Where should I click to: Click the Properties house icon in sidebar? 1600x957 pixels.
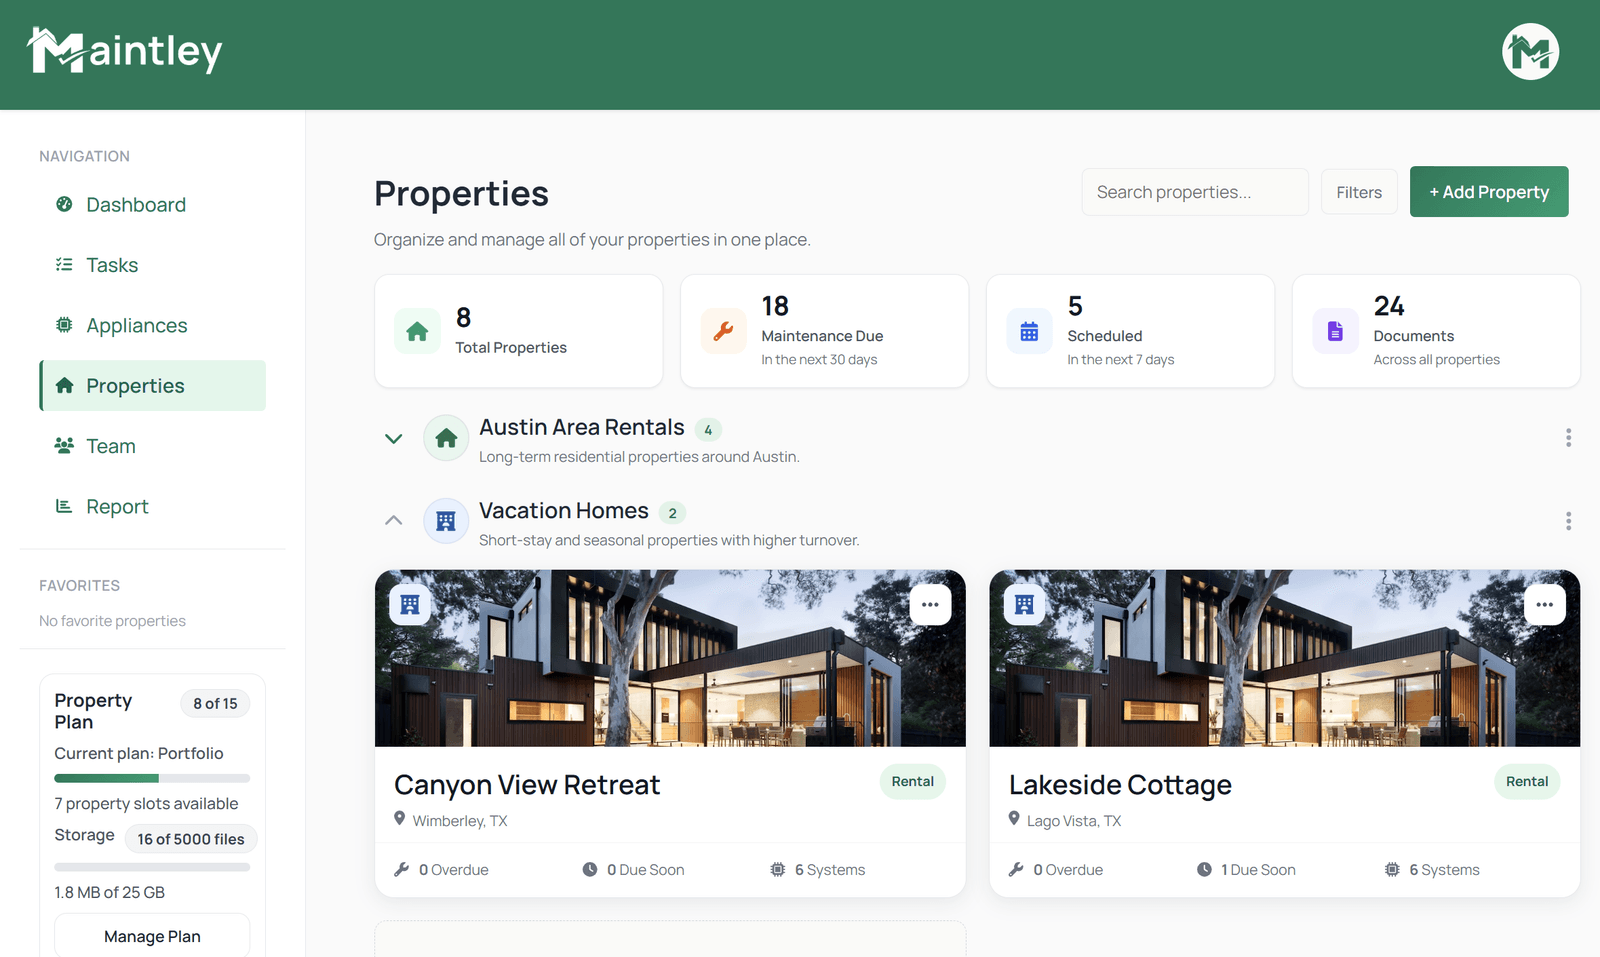coord(64,385)
